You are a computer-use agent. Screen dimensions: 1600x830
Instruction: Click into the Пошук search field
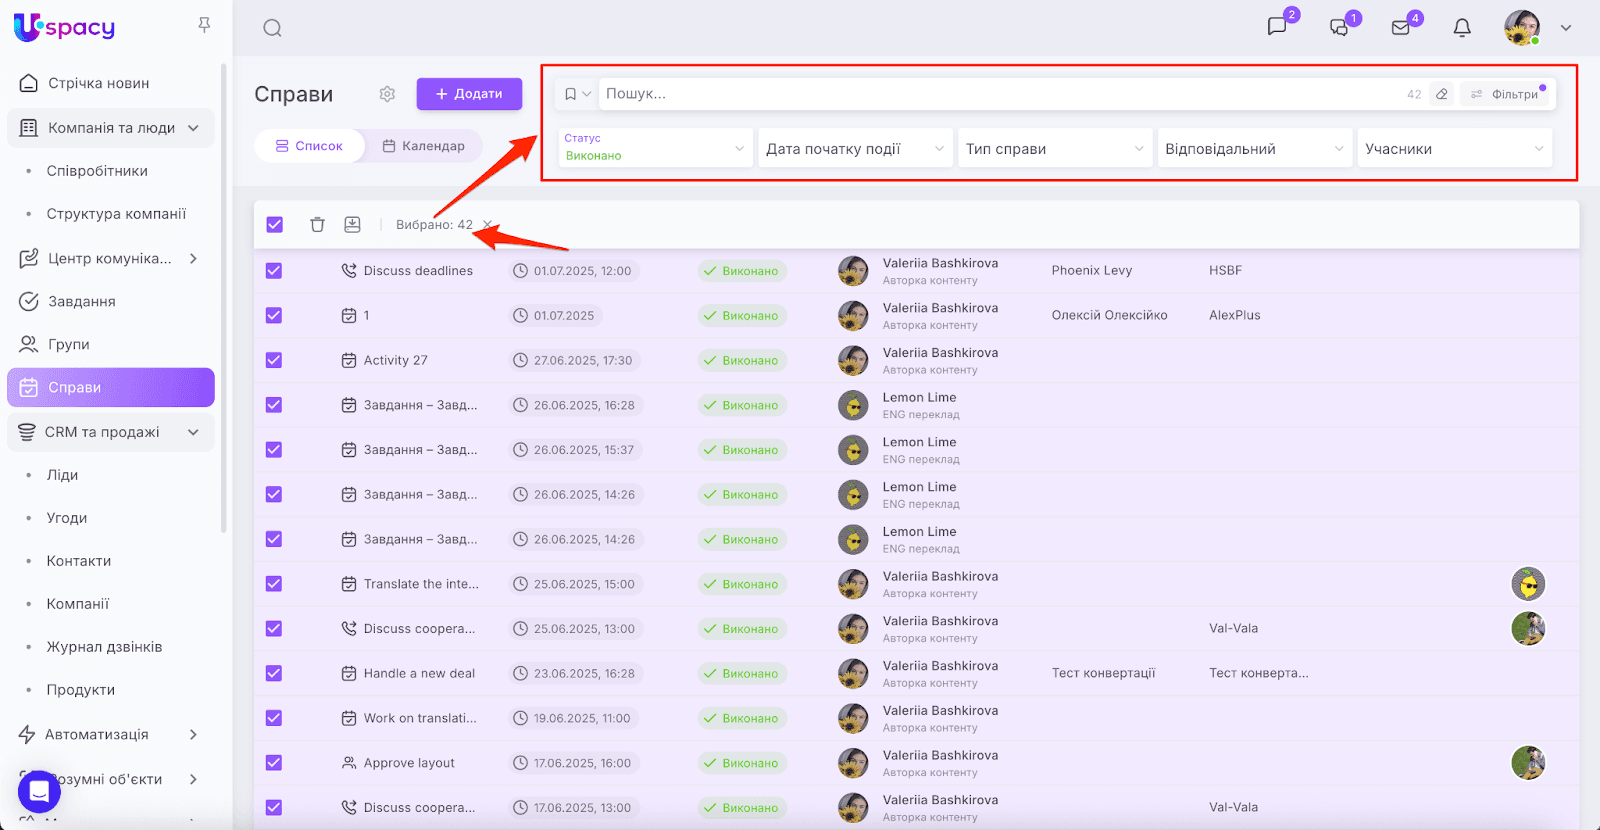tap(1000, 94)
